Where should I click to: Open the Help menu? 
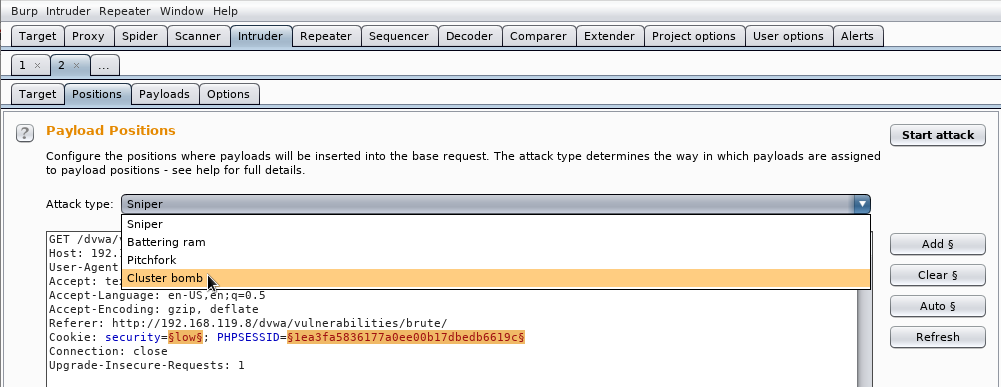[225, 11]
